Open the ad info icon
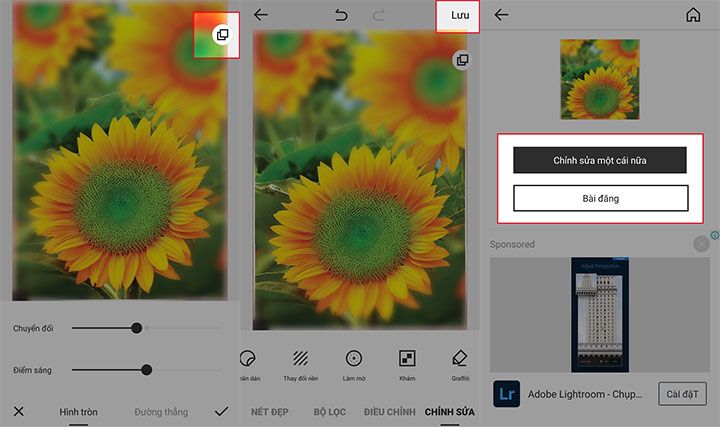 pyautogui.click(x=715, y=235)
